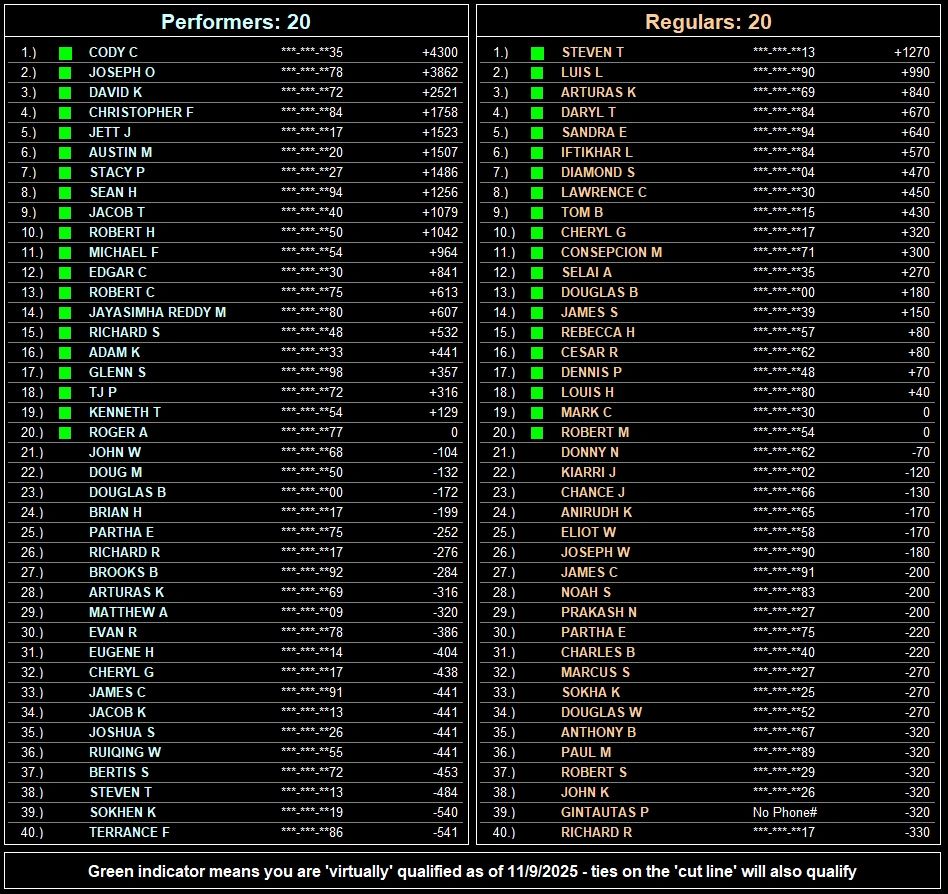This screenshot has height=894, width=948.
Task: Select Gintautas P in Regulars list
Action: click(604, 812)
